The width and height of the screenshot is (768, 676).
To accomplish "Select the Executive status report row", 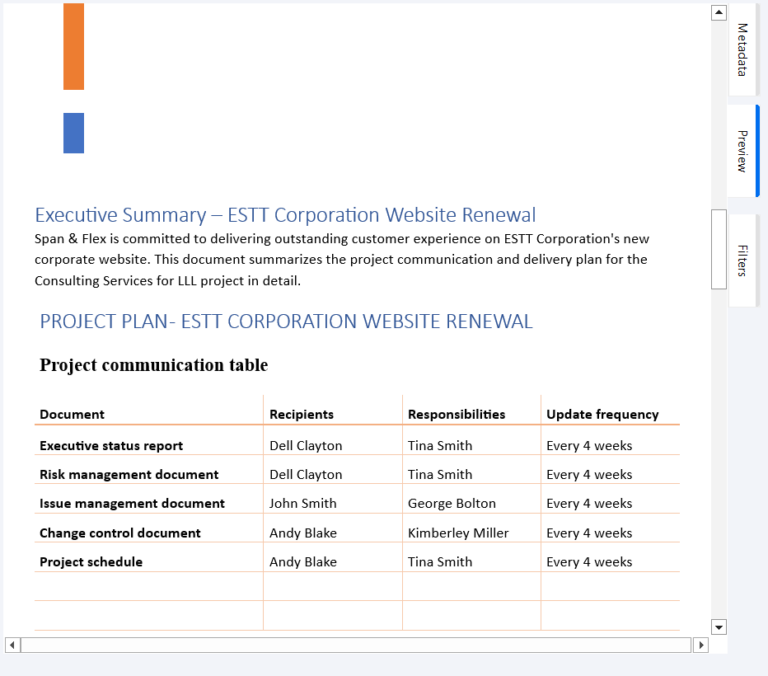I will tap(111, 446).
